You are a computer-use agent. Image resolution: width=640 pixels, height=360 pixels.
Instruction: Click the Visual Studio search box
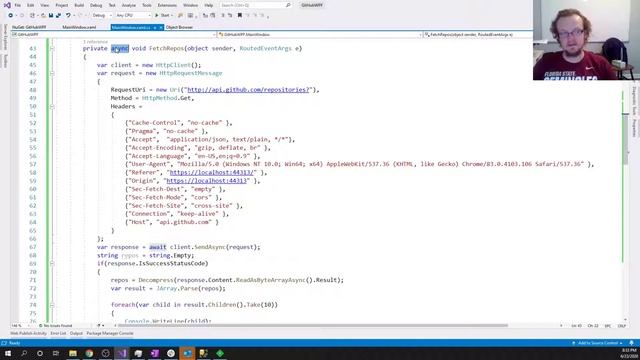click(256, 5)
